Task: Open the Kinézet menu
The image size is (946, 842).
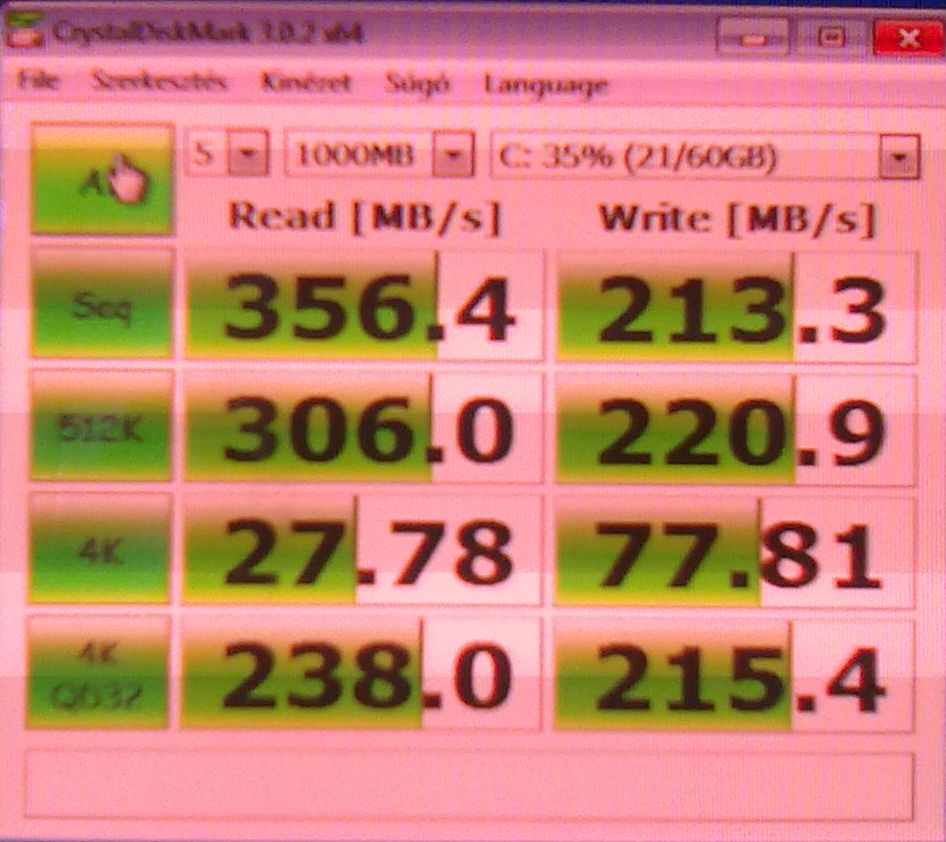Action: click(306, 82)
